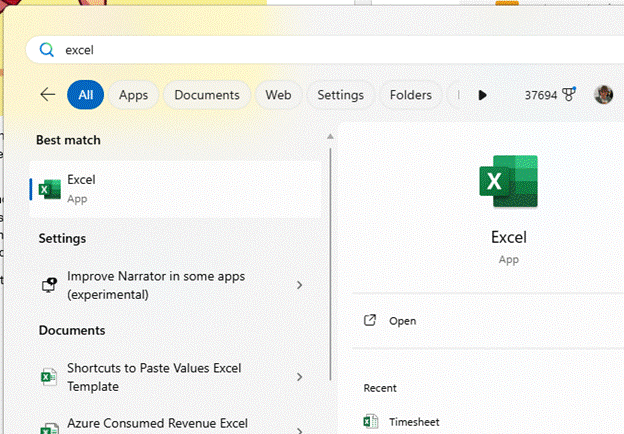The height and width of the screenshot is (434, 624).
Task: Go back using the left arrow
Action: (48, 95)
